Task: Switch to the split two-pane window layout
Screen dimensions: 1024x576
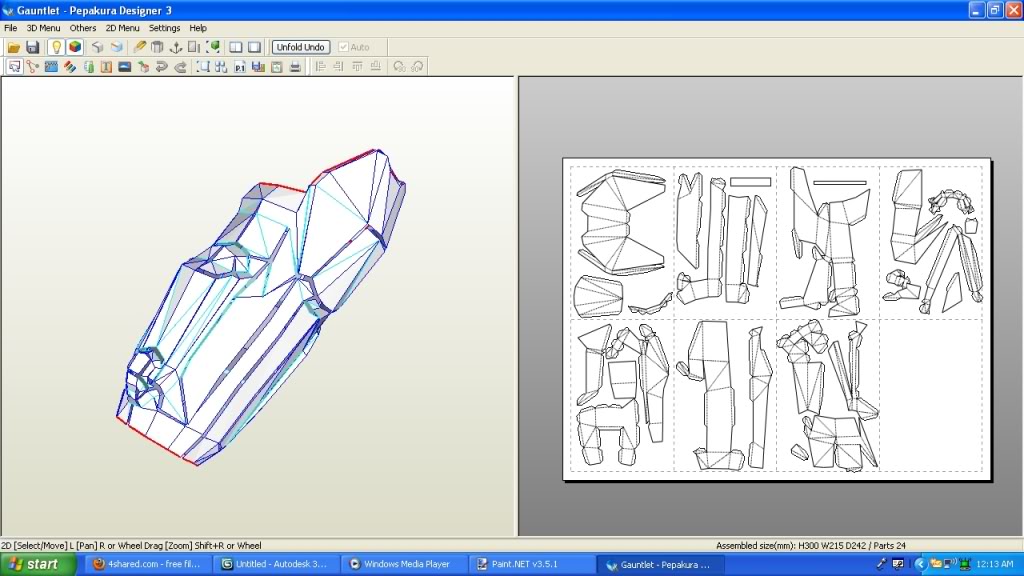Action: point(236,47)
